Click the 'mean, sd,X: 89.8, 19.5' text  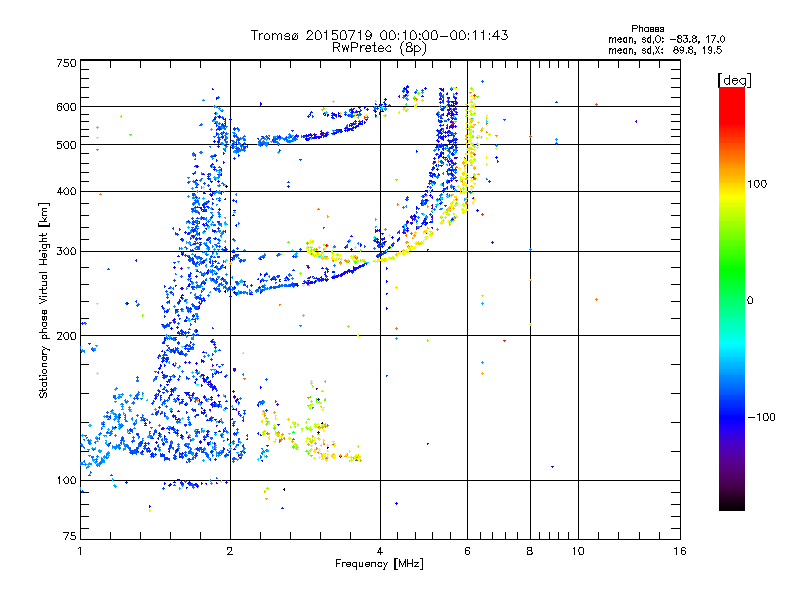tap(665, 50)
